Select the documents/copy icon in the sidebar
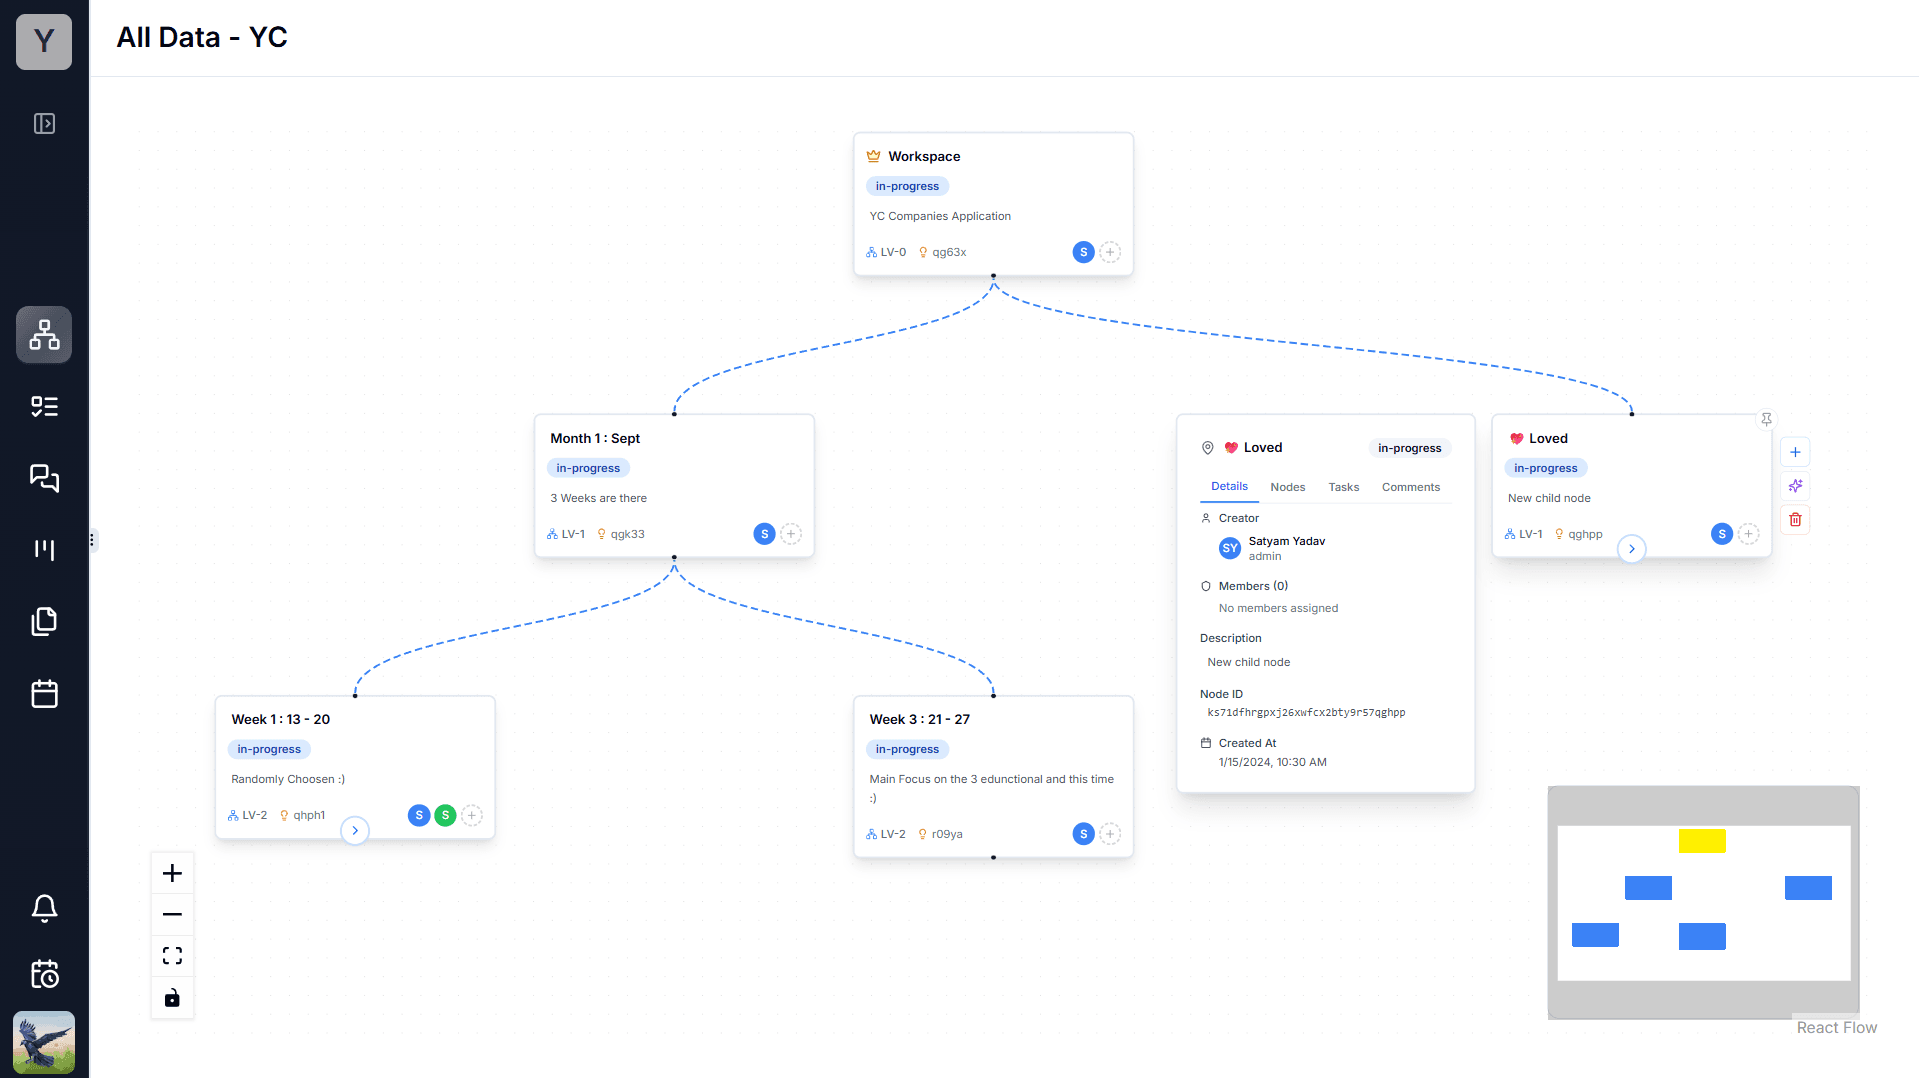 (44, 621)
